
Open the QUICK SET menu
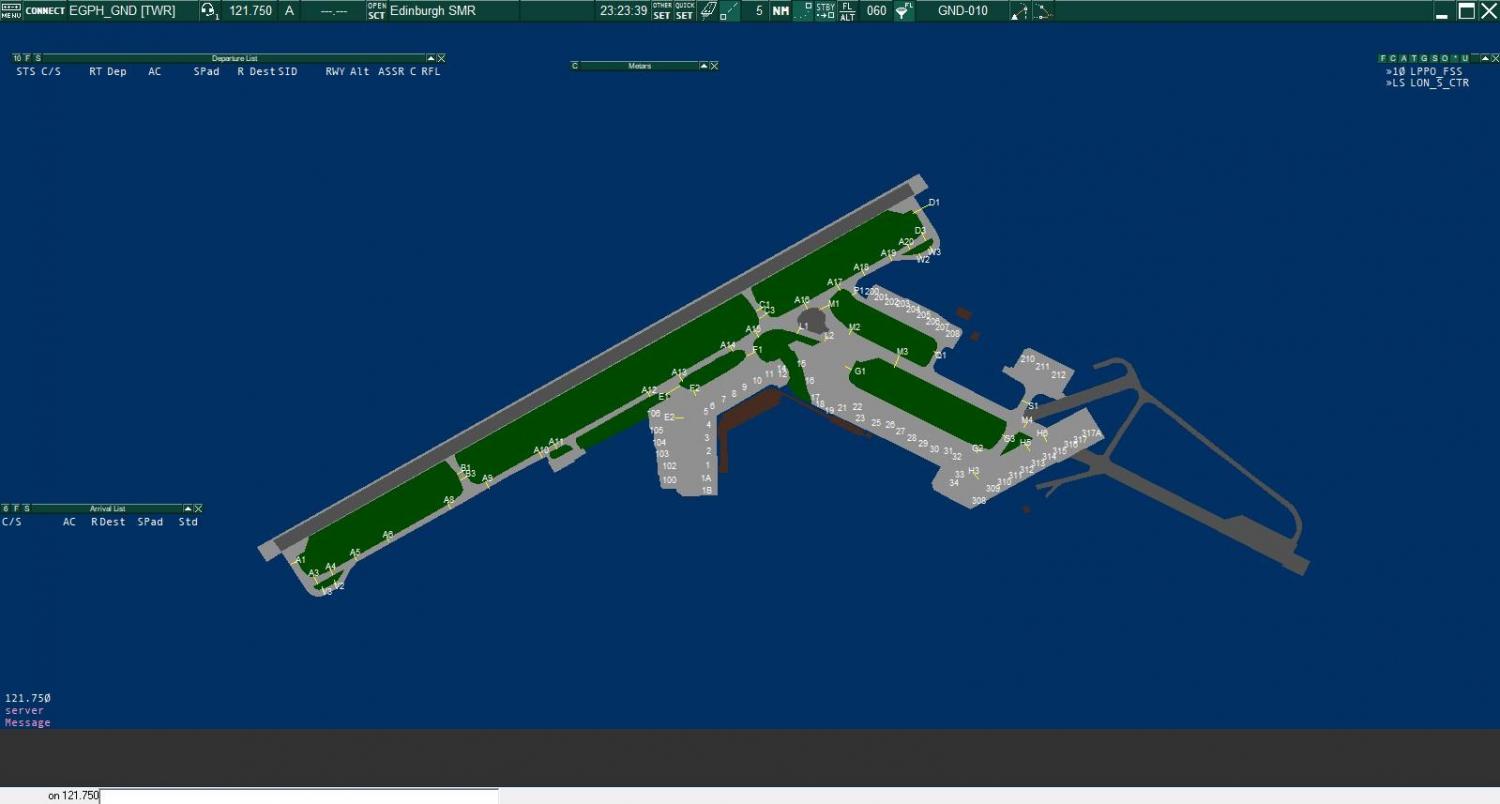pyautogui.click(x=684, y=11)
